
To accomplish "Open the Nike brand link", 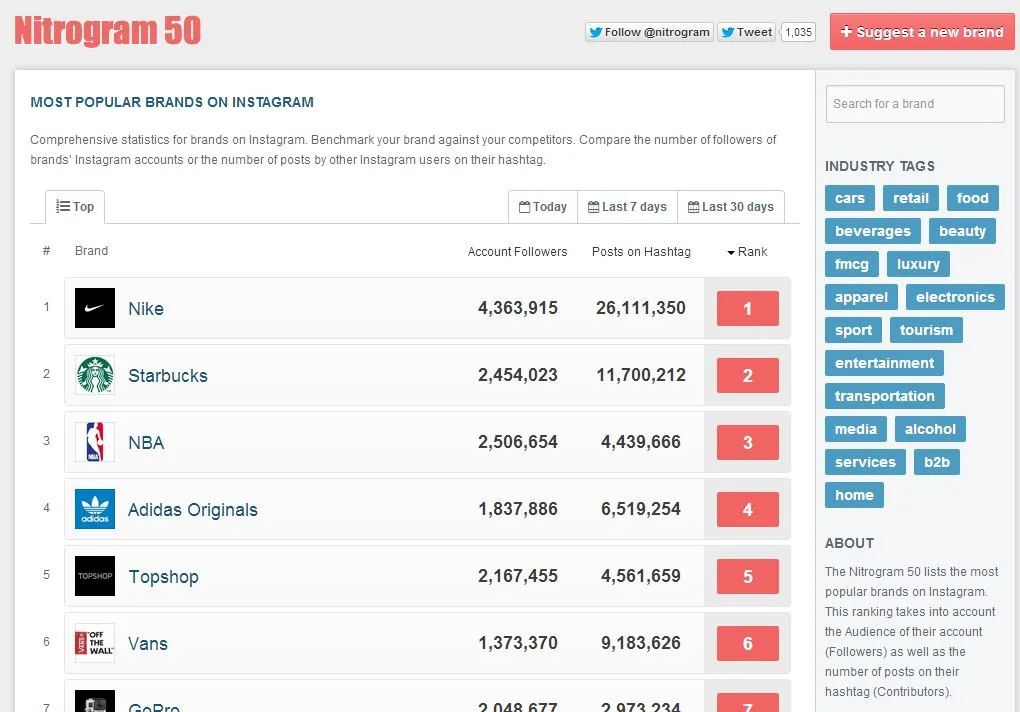I will [x=146, y=309].
